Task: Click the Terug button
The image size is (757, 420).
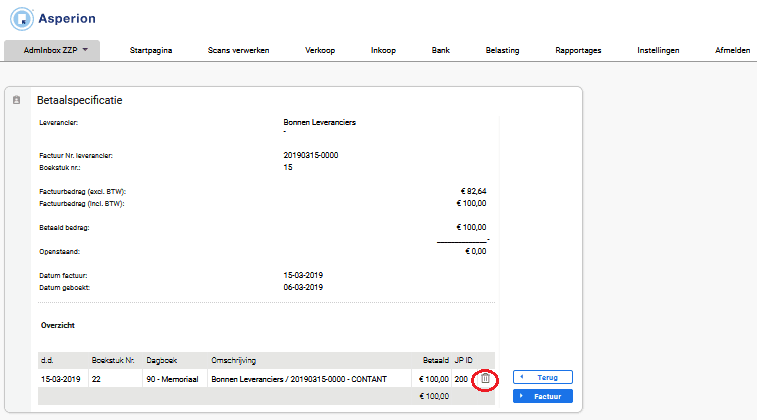Action: pos(543,377)
